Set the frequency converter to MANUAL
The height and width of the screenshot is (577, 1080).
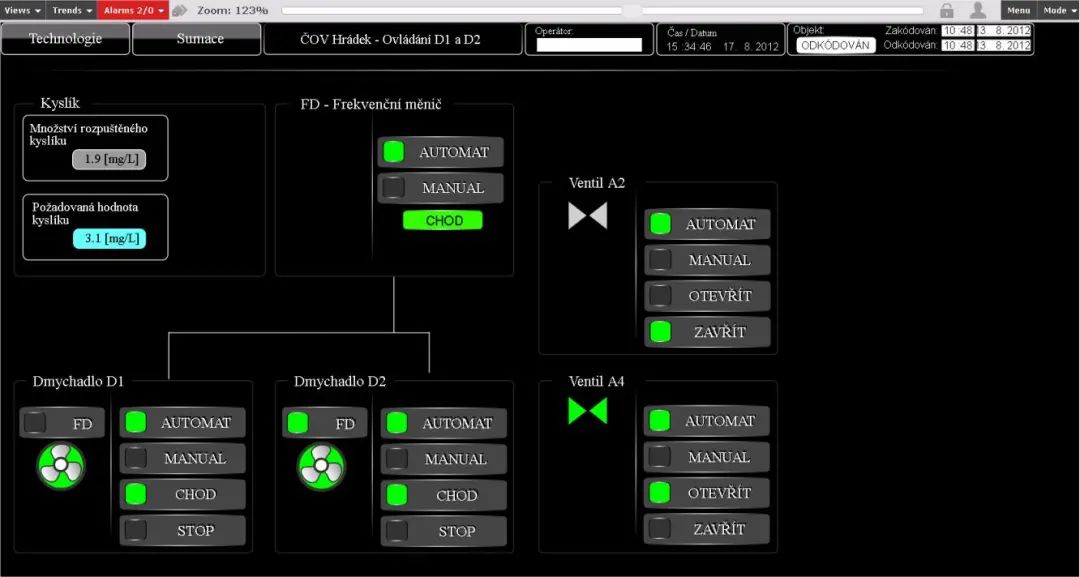(441, 188)
